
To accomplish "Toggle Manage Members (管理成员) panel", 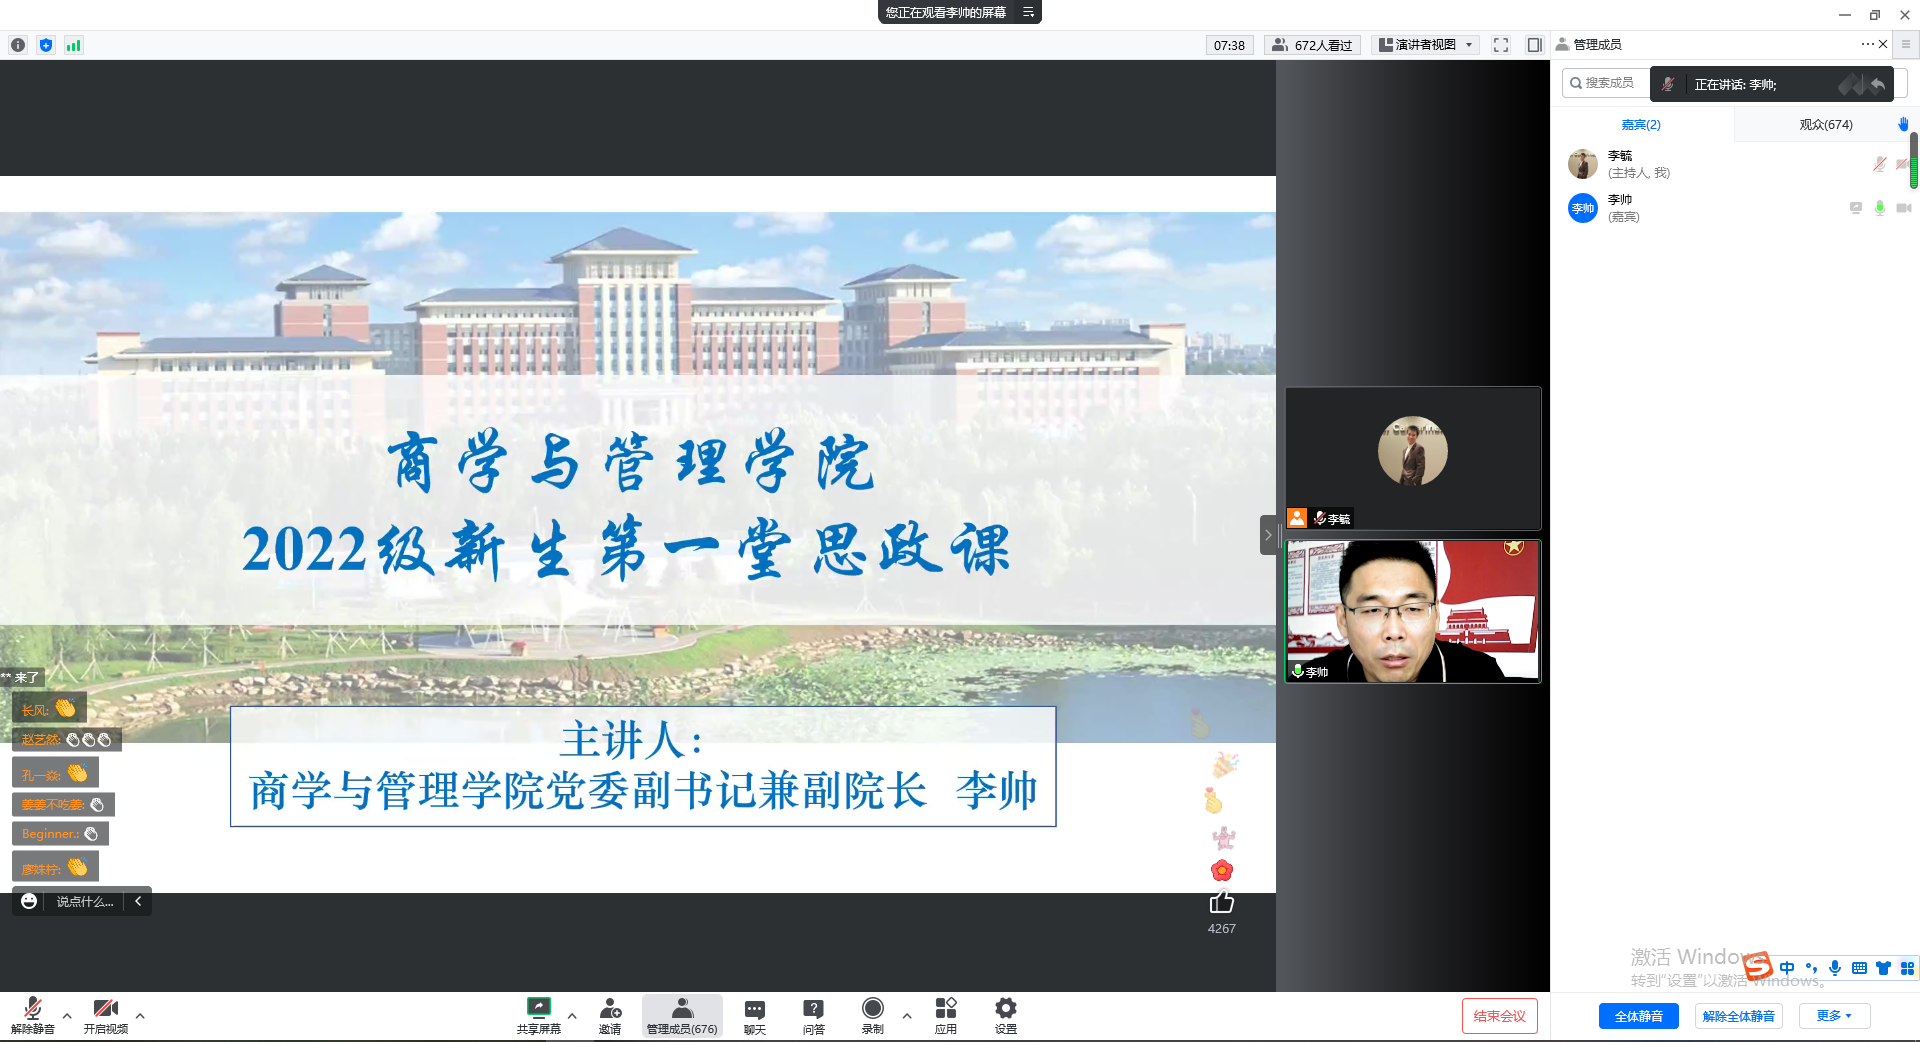I will click(x=682, y=1015).
